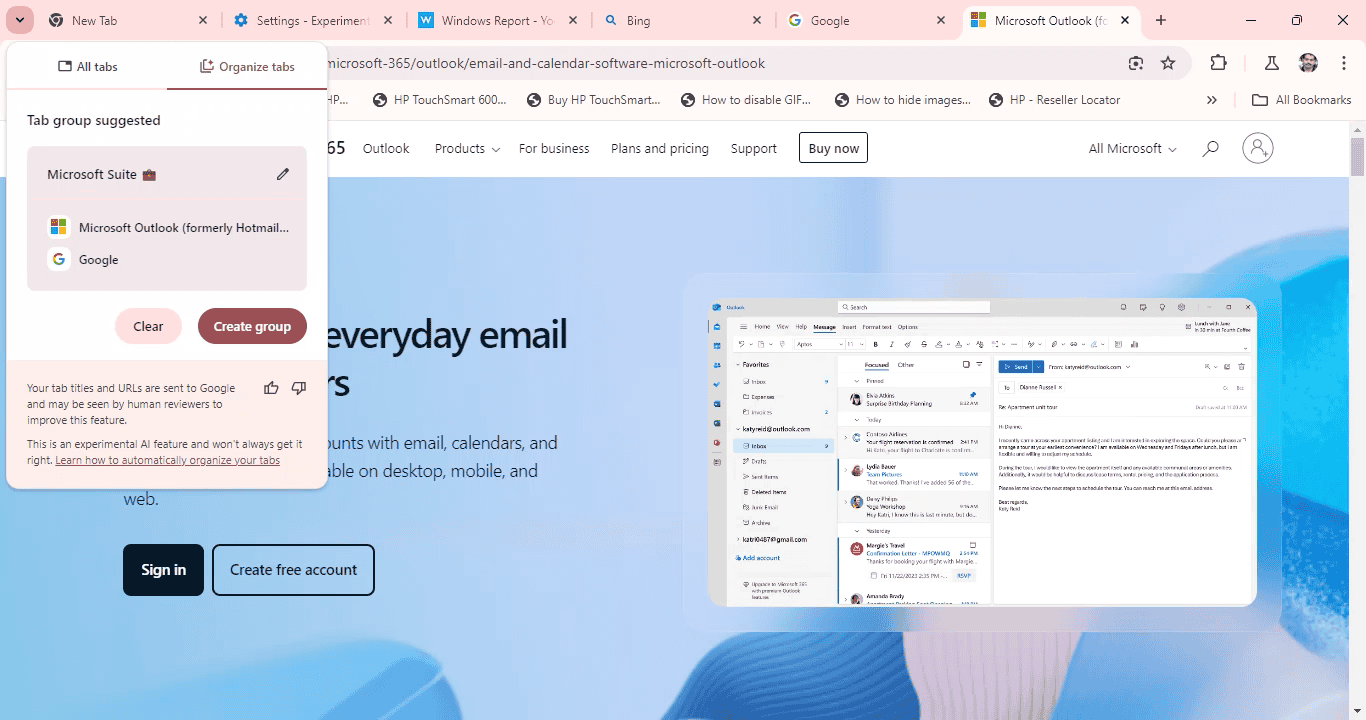The width and height of the screenshot is (1366, 720).
Task: Click the Sign in button
Action: 163,570
